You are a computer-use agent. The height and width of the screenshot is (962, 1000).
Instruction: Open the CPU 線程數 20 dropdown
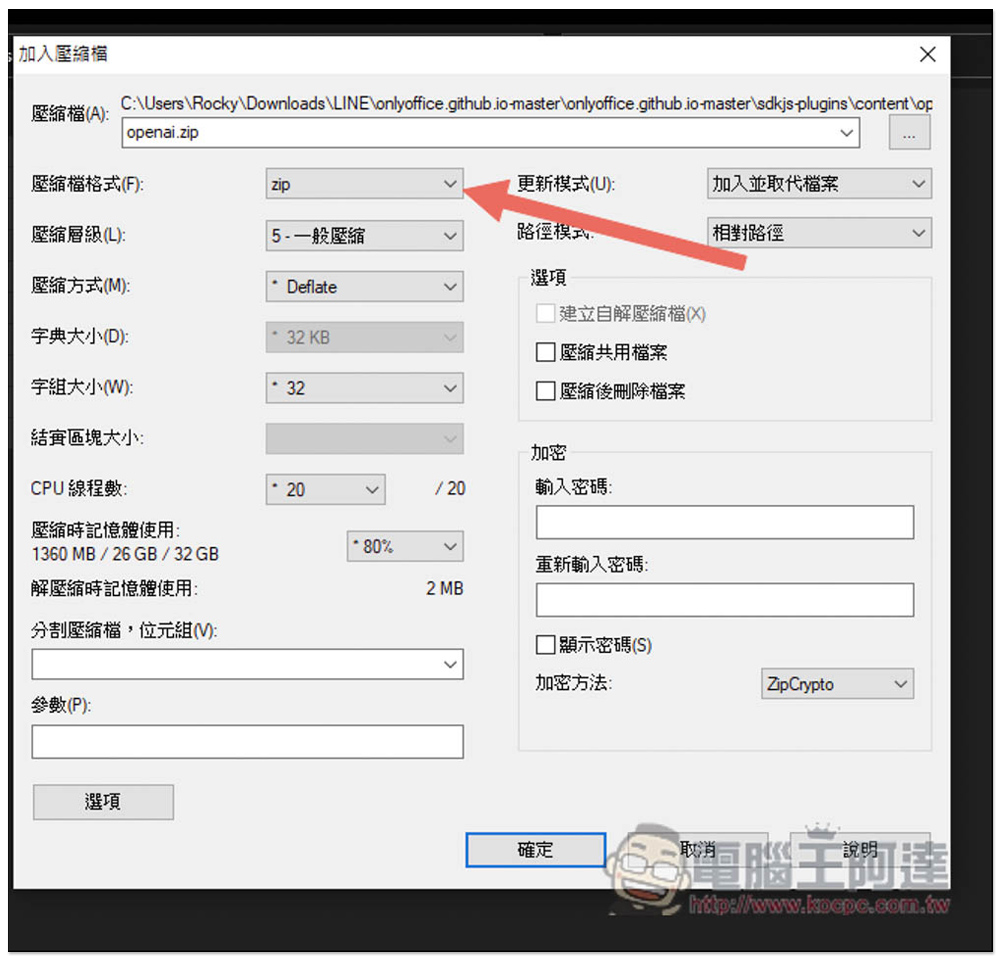pyautogui.click(x=325, y=489)
